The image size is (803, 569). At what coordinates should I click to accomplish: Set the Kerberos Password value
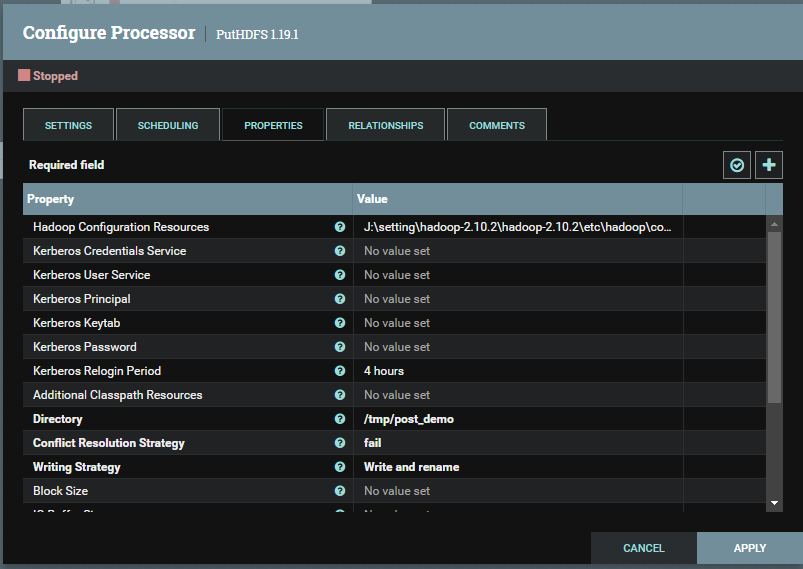518,347
